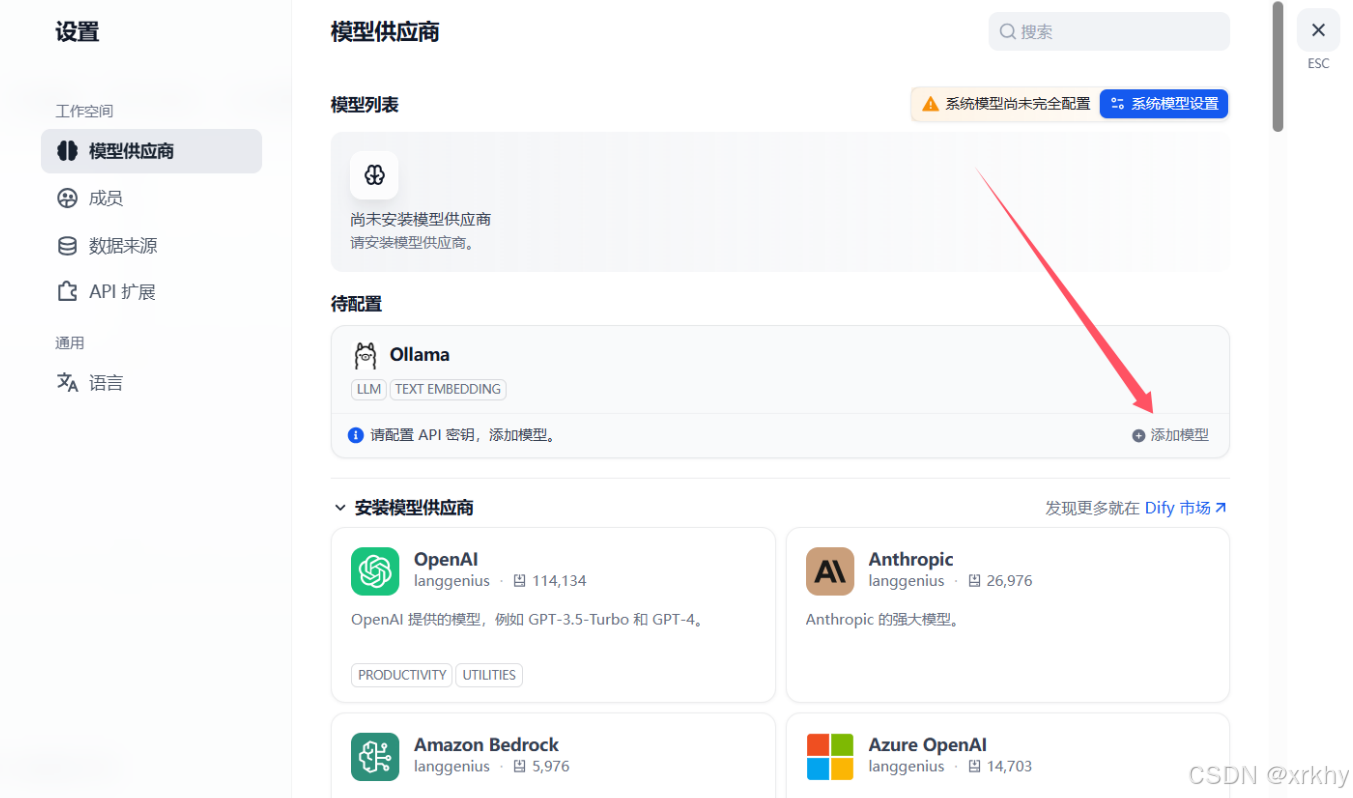Open the Dify 市场 marketplace link

click(x=1186, y=508)
